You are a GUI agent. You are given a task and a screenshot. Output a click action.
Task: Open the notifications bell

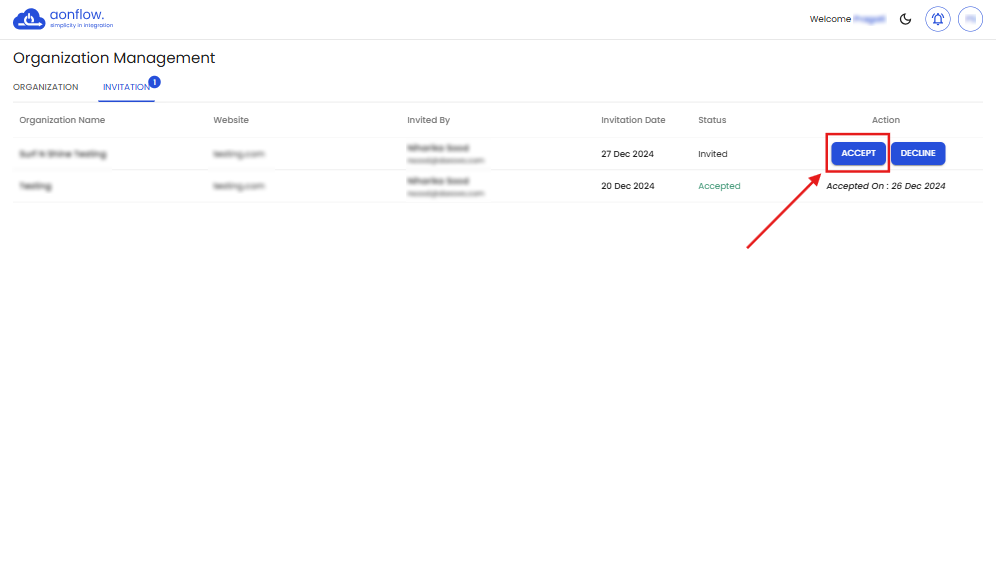click(x=937, y=19)
